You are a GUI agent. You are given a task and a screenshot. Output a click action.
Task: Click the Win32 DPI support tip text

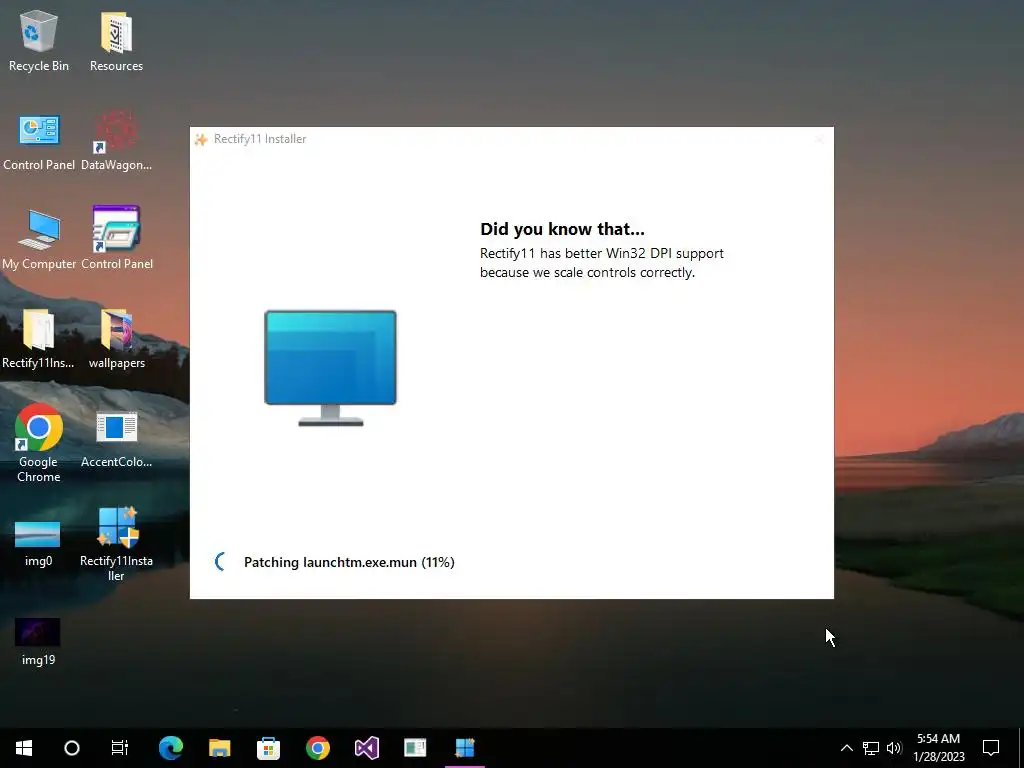(601, 263)
